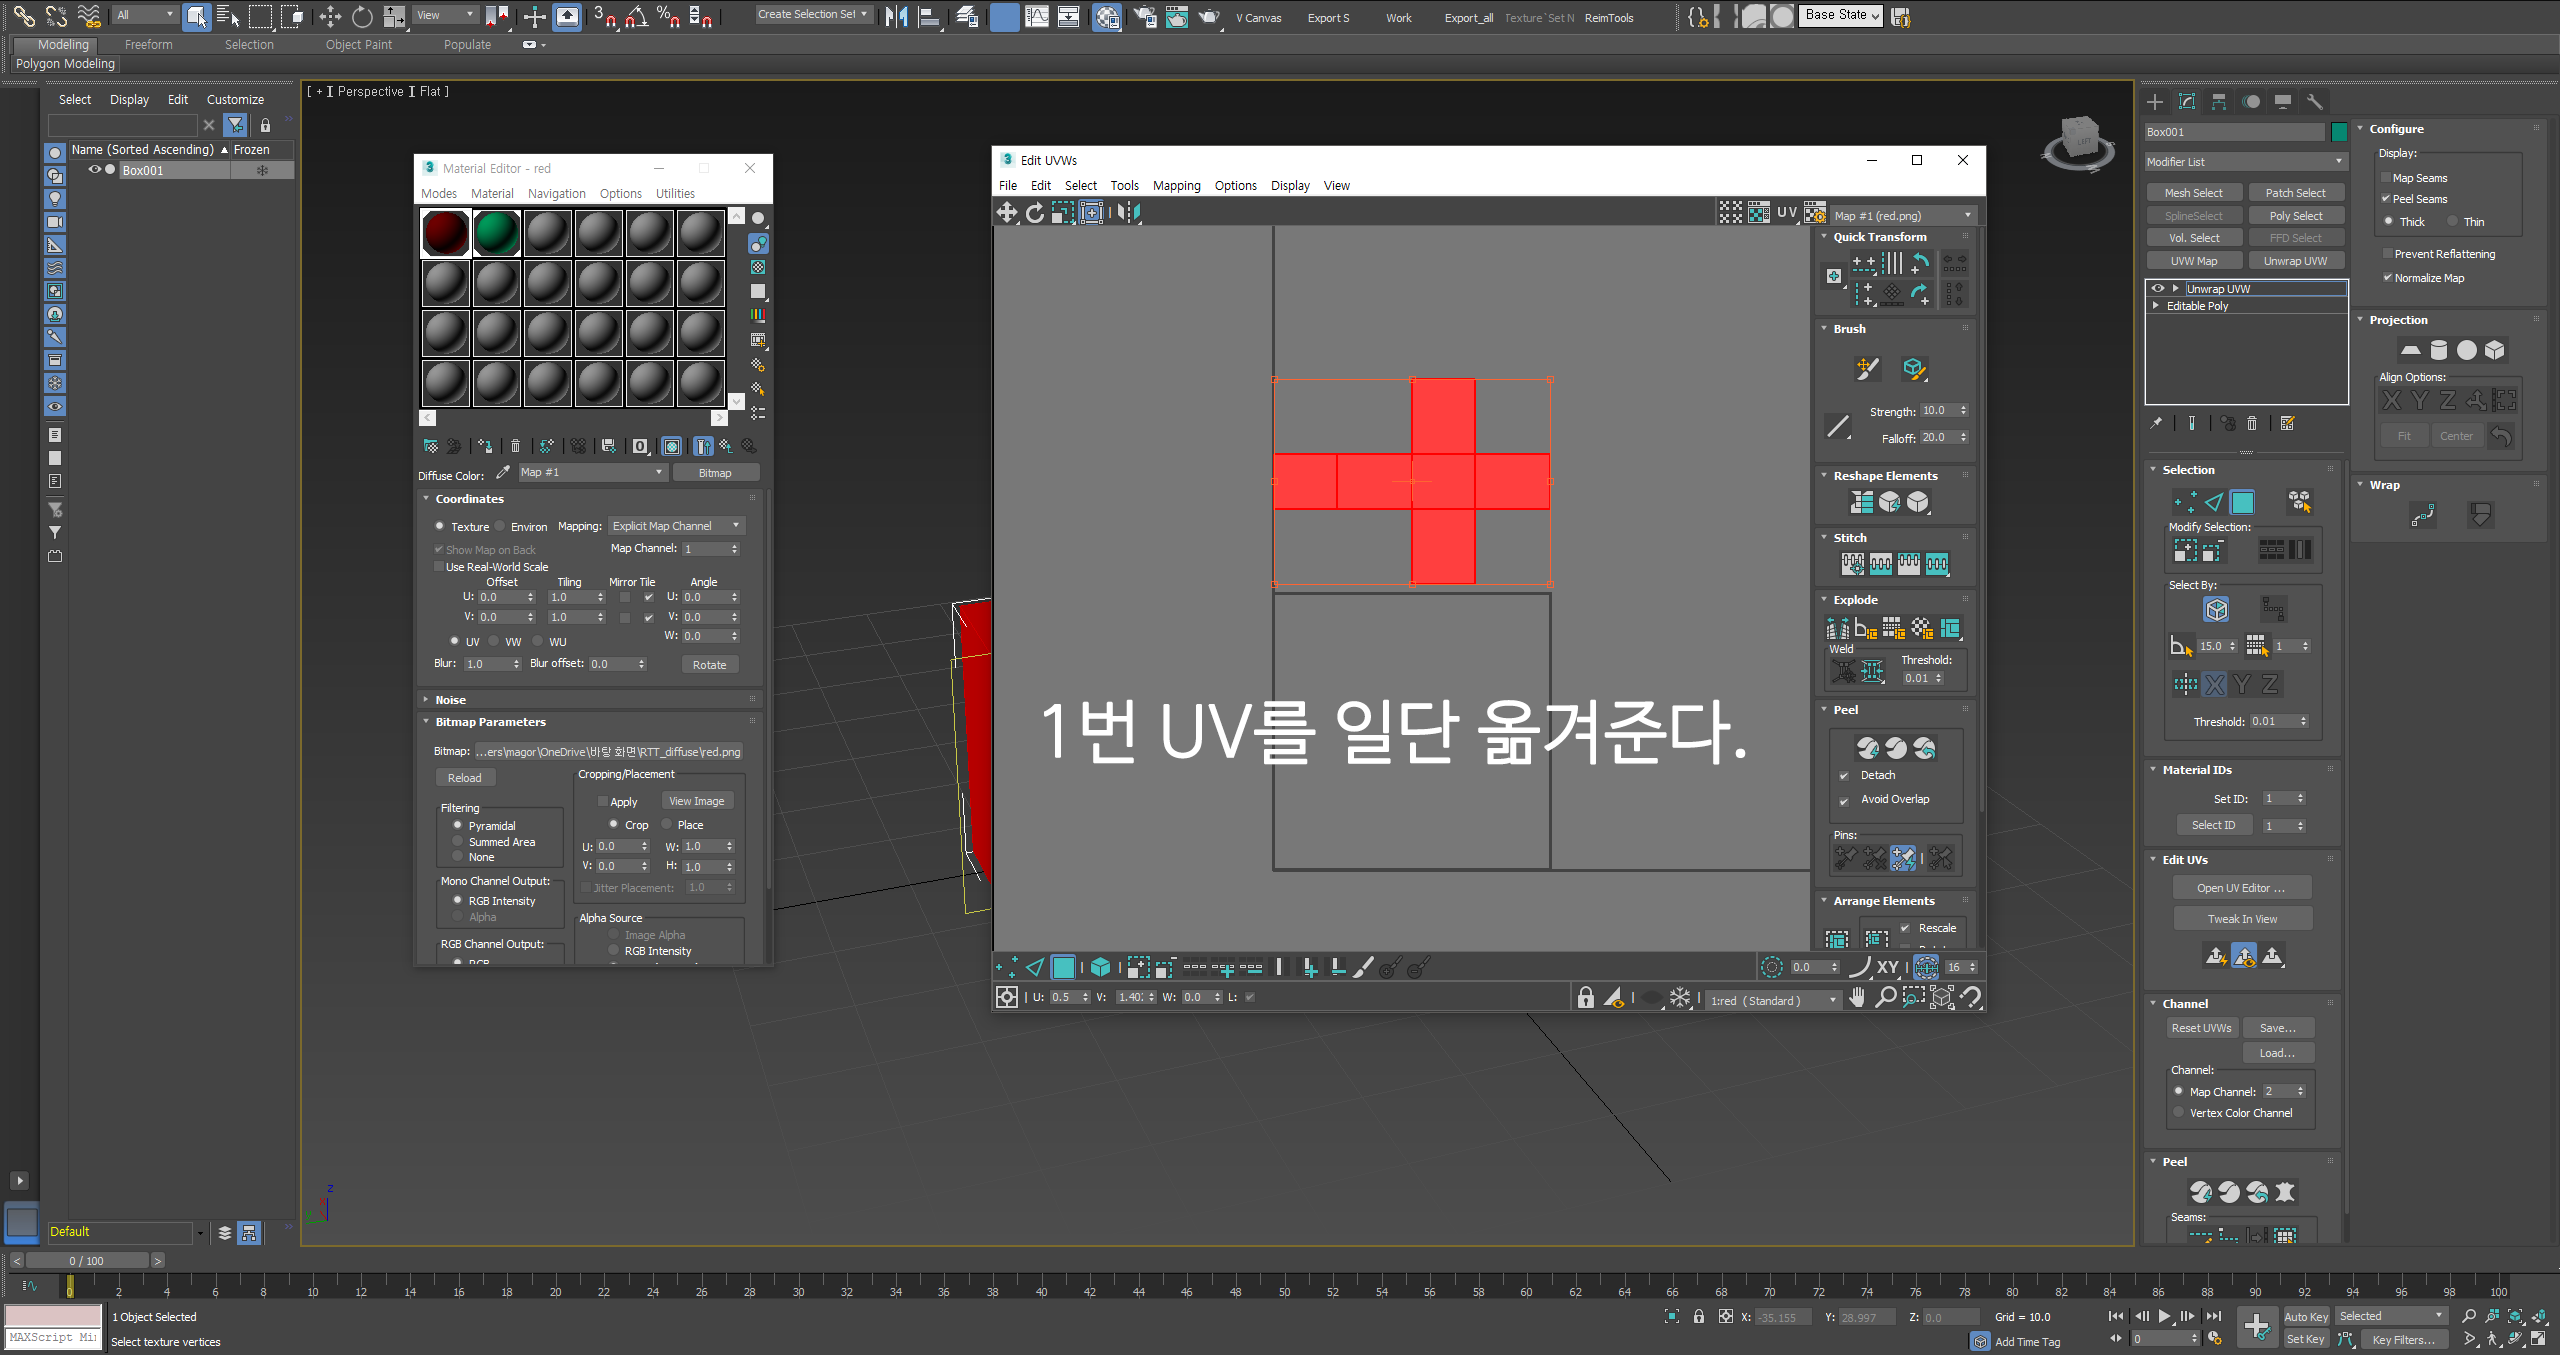Open the Map #1 name dropdown in Material Editor
This screenshot has width=2560, height=1355.
(592, 472)
